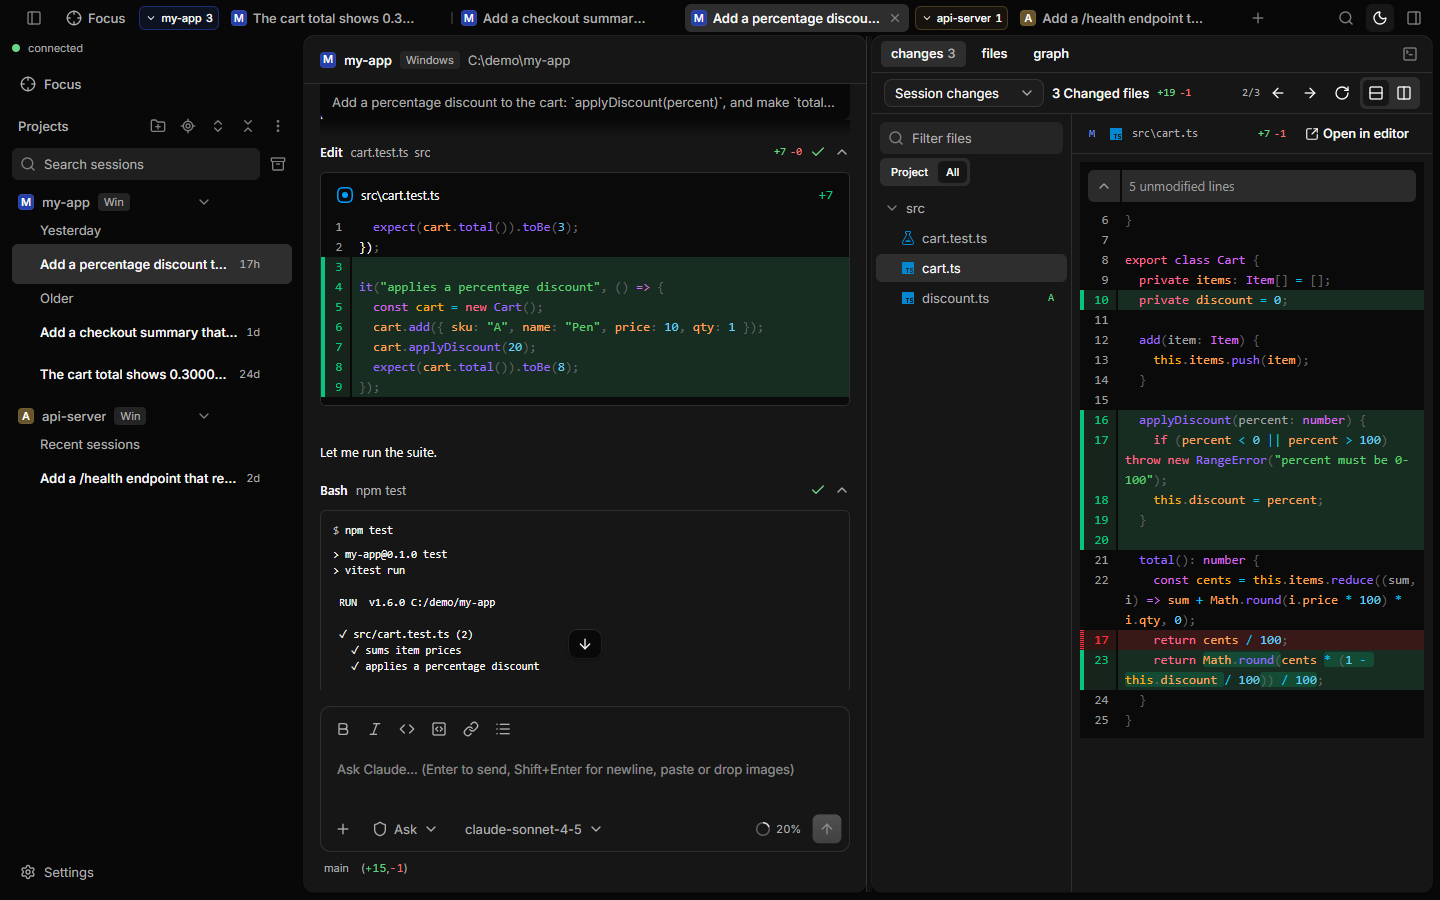Click the add project folder icon

158,126
